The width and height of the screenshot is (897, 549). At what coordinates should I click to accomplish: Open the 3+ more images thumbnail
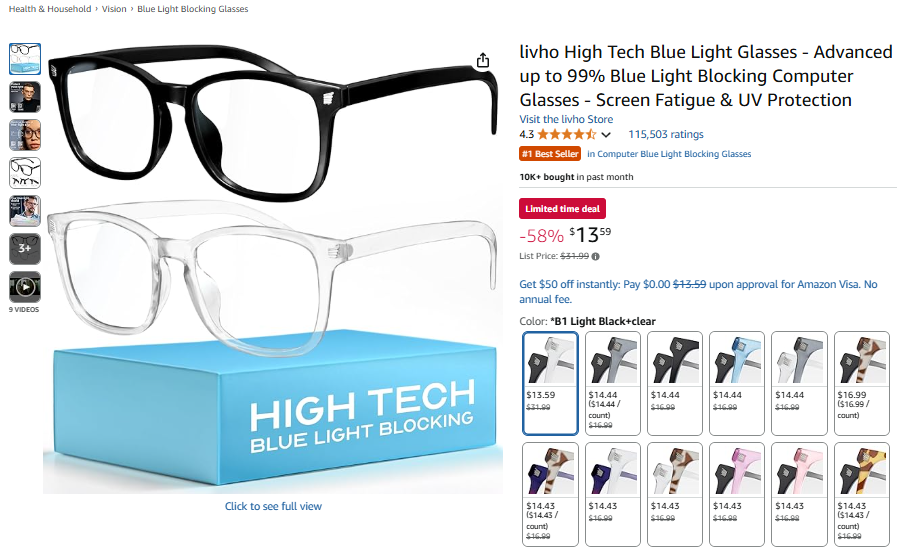25,249
